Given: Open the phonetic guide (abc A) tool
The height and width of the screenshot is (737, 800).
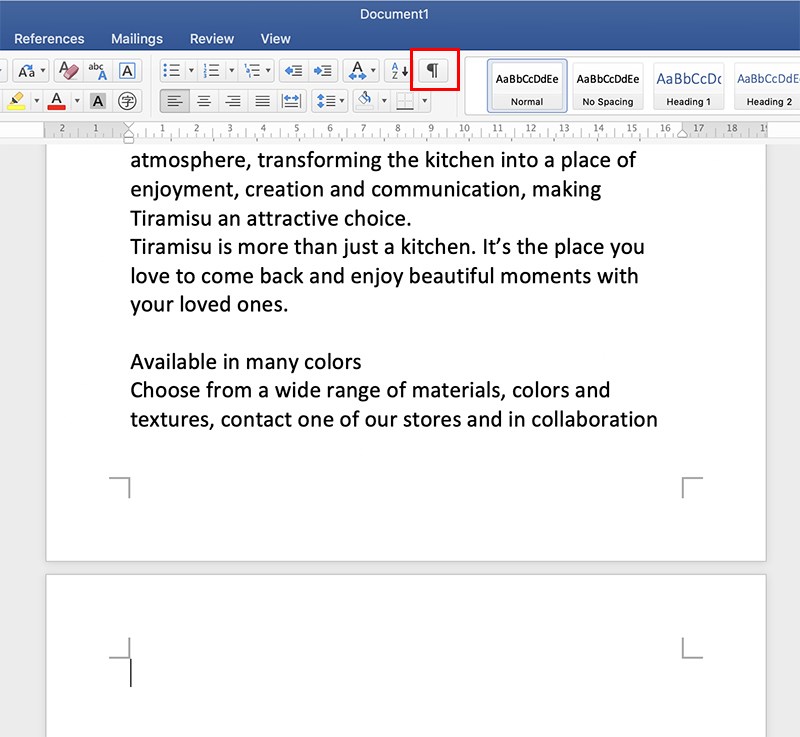Looking at the screenshot, I should (x=97, y=70).
